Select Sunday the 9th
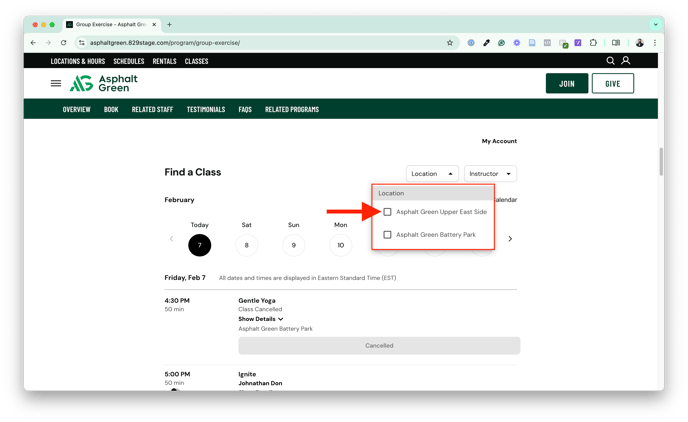This screenshot has height=422, width=688. [x=294, y=245]
